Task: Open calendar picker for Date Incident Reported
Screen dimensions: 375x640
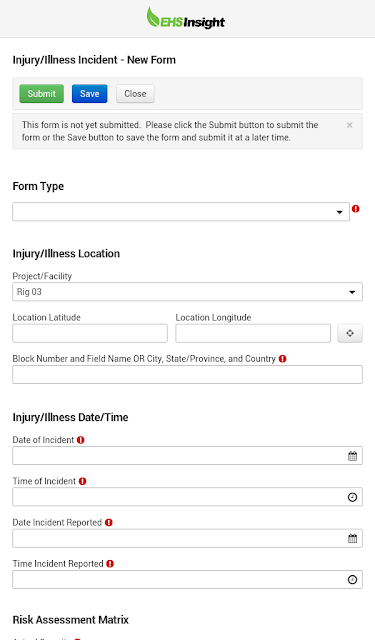Action: click(353, 538)
